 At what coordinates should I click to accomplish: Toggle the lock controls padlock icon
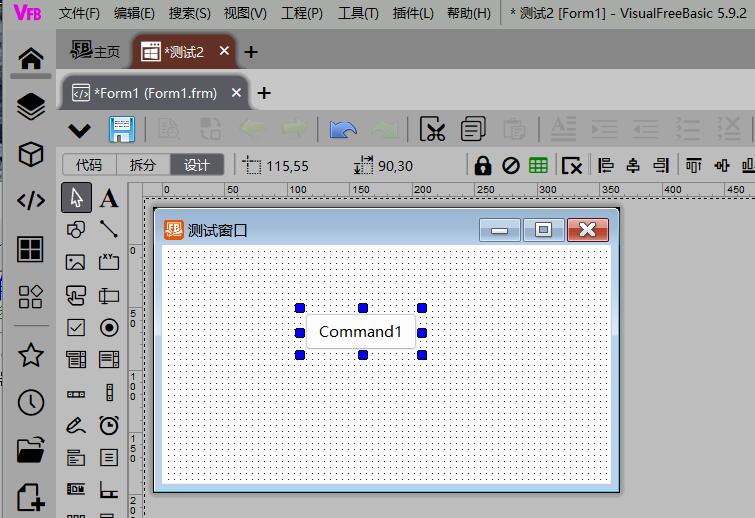(x=483, y=165)
